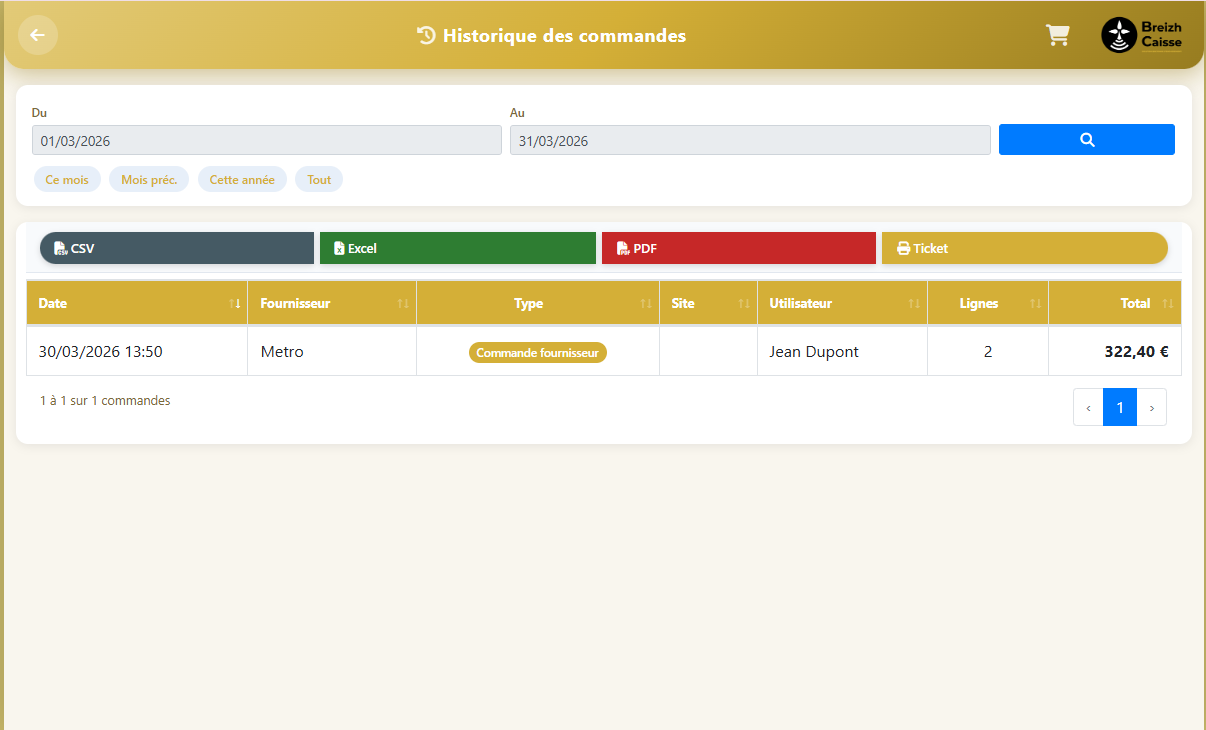Go to page 1 in pagination

(x=1120, y=408)
